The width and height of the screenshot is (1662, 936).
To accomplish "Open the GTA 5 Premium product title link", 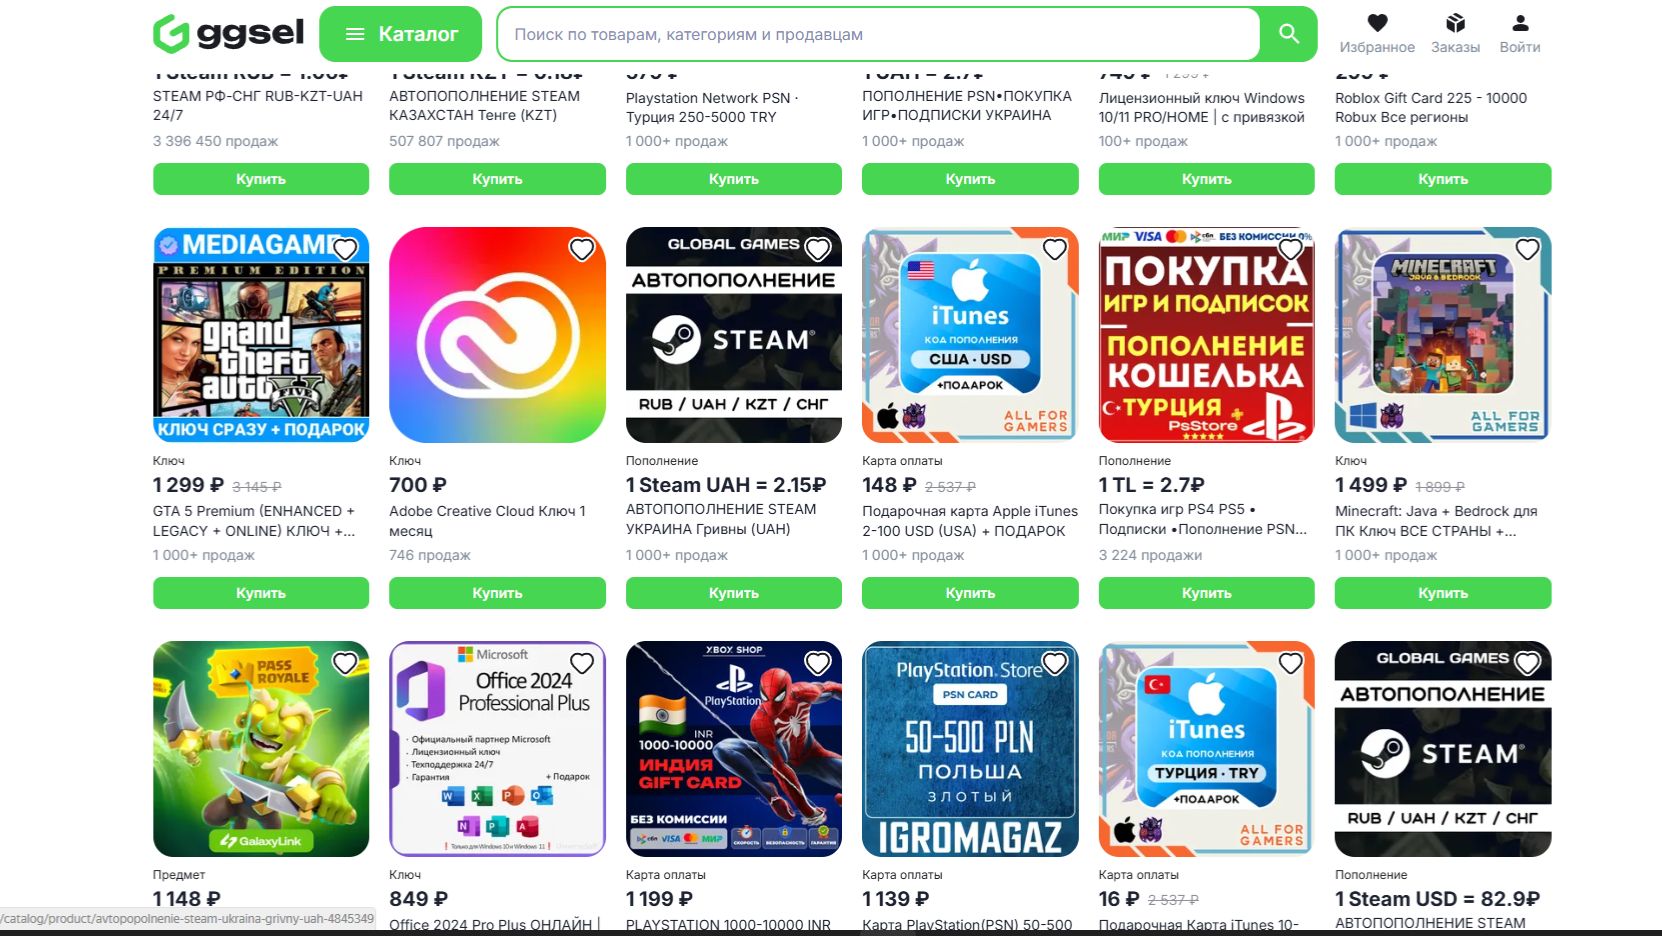I will 254,521.
